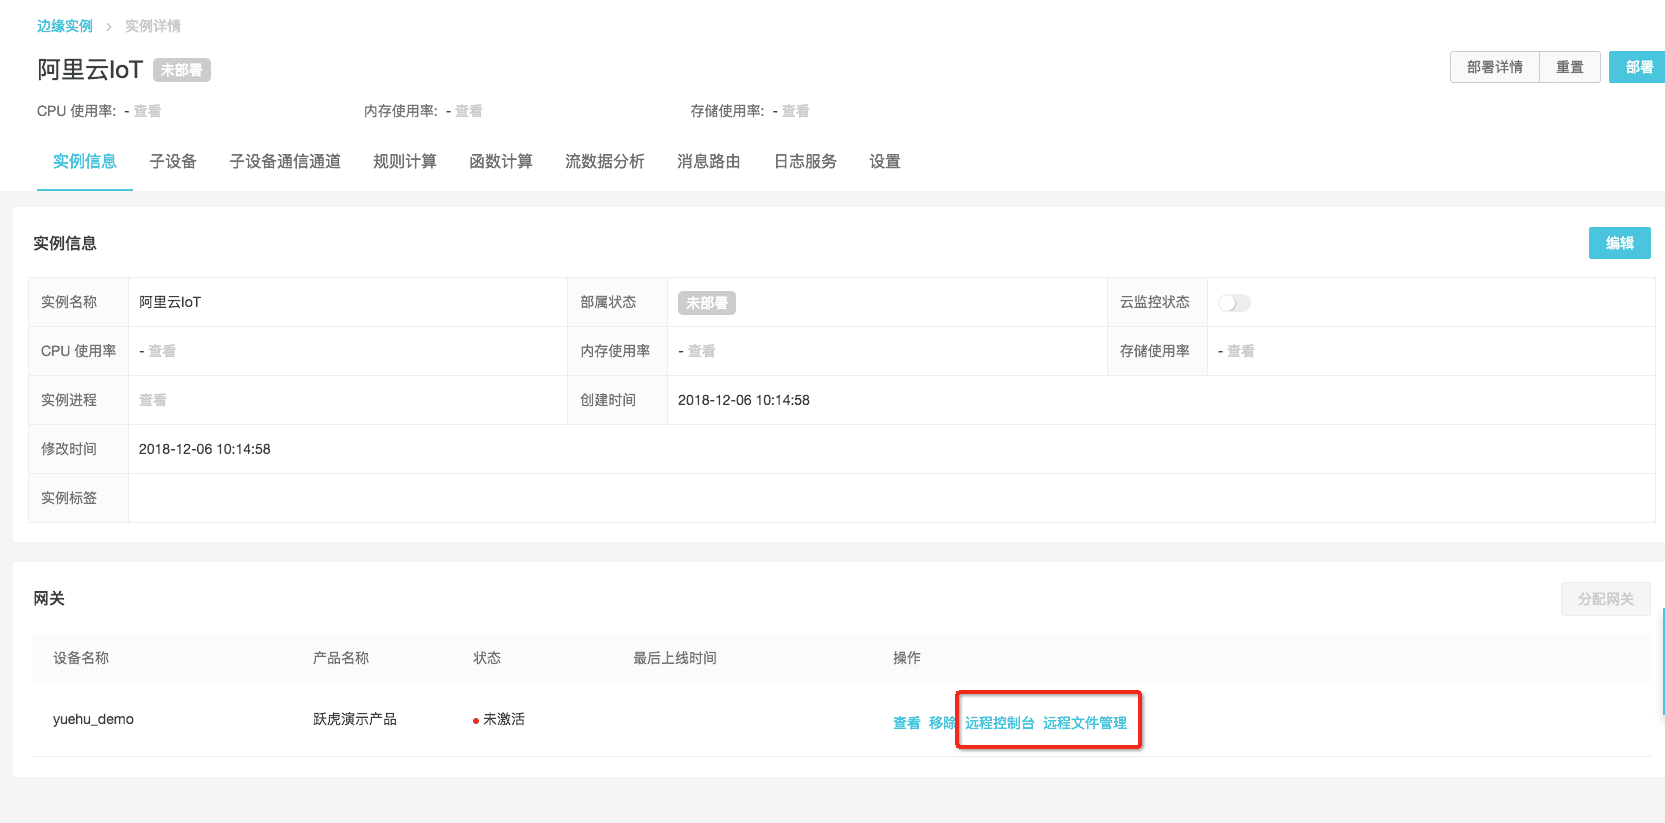Click 查看 in the table's 内存使用率 cell
Viewport: 1665px width, 823px height.
click(x=702, y=351)
